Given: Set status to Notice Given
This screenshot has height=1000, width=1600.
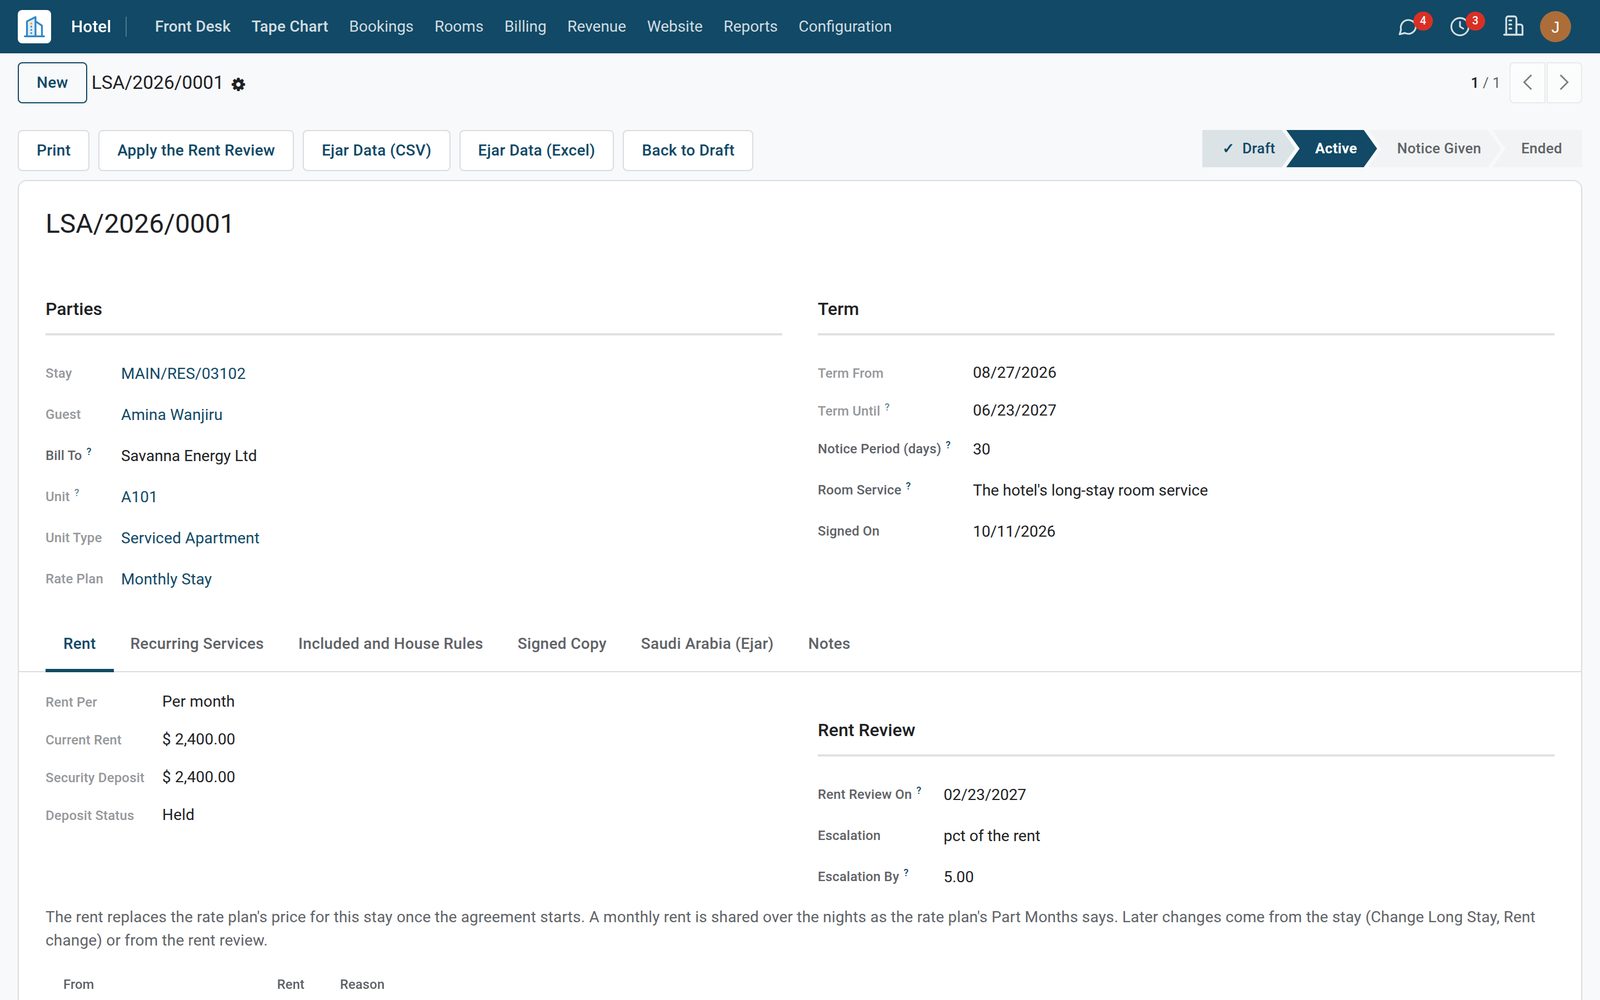Looking at the screenshot, I should [x=1438, y=148].
